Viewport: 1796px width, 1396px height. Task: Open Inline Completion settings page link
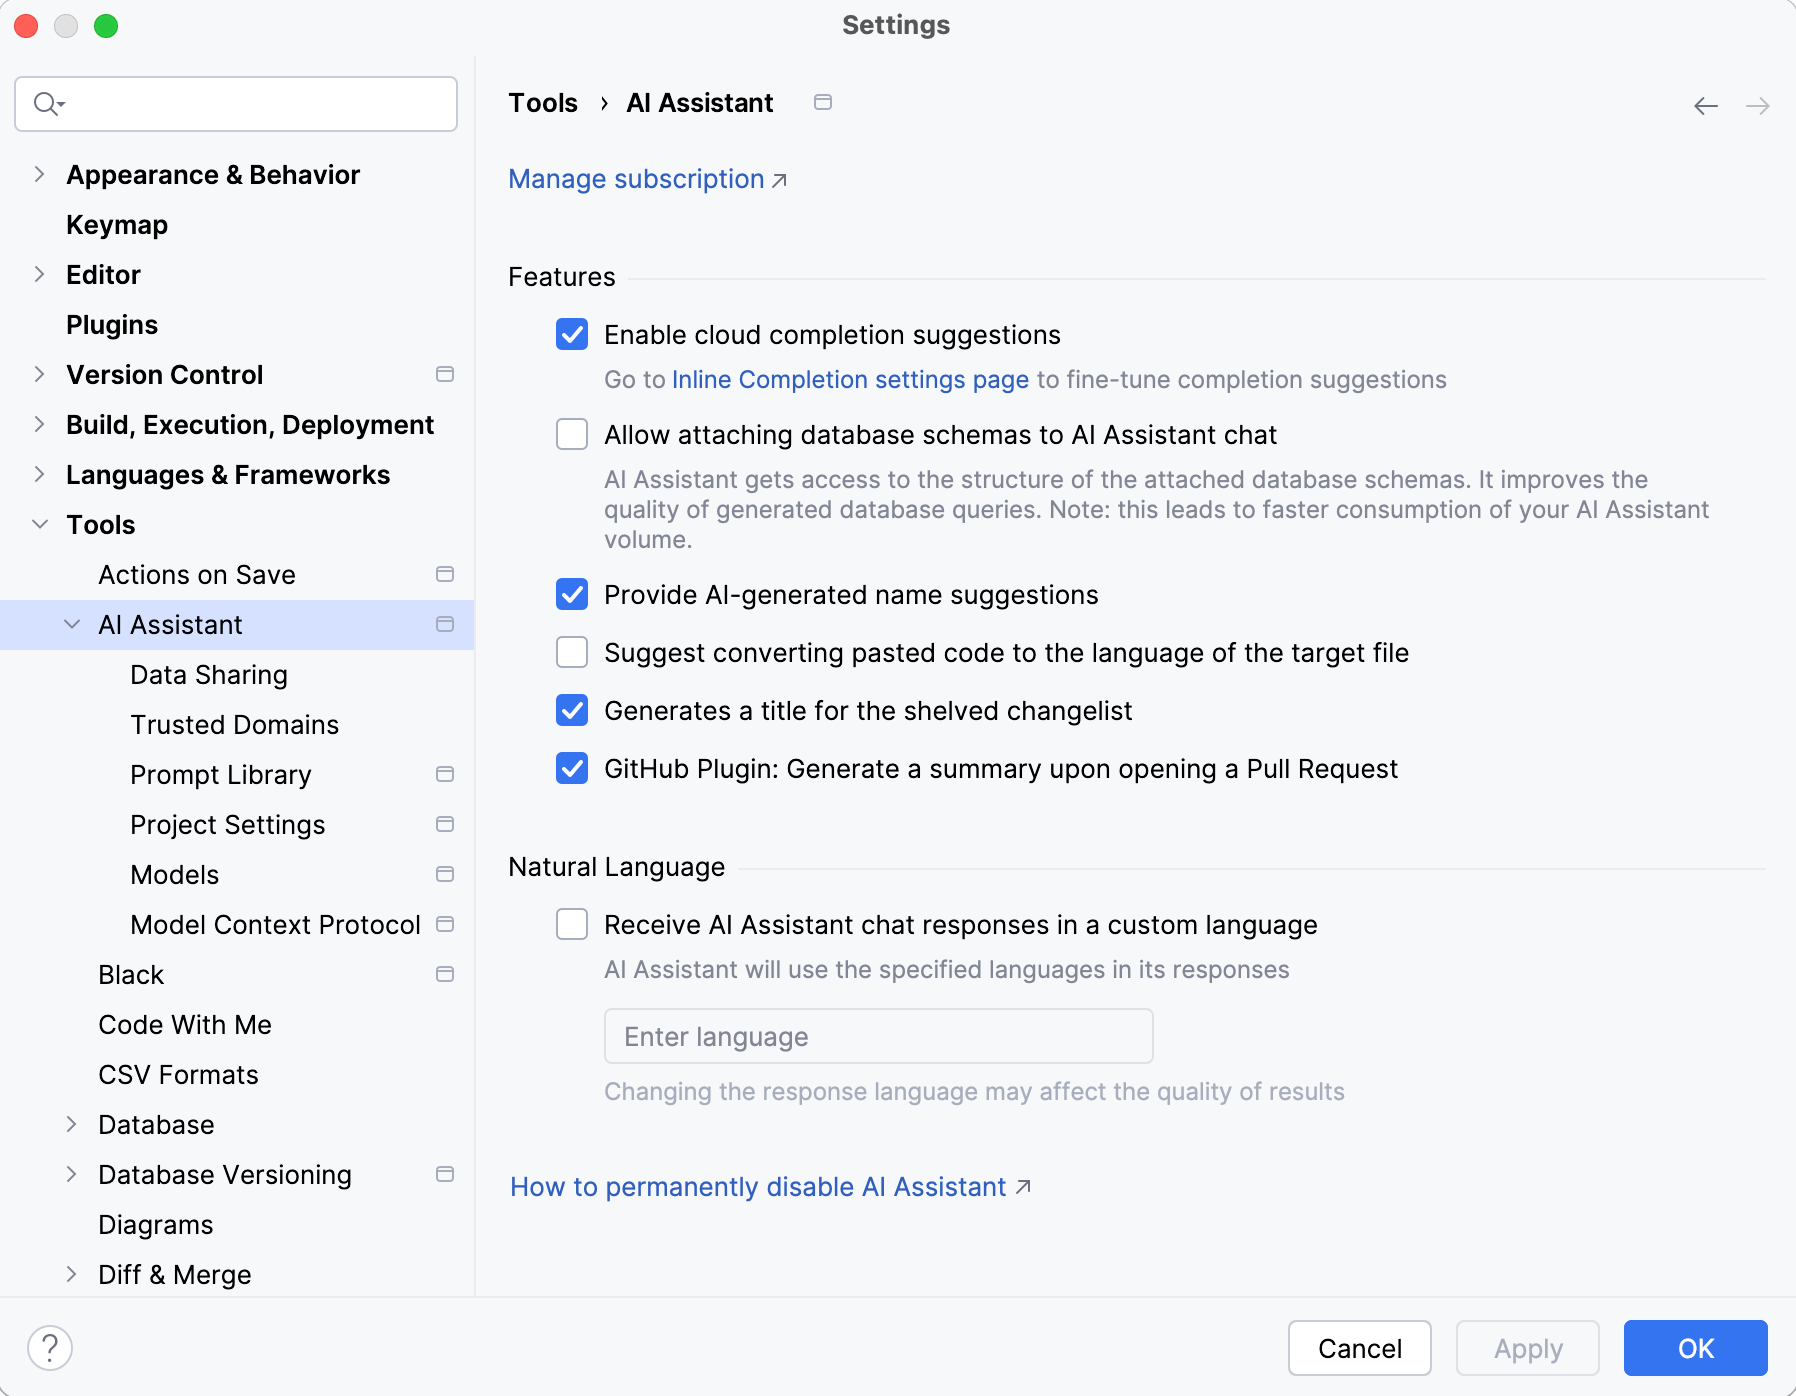coord(850,380)
